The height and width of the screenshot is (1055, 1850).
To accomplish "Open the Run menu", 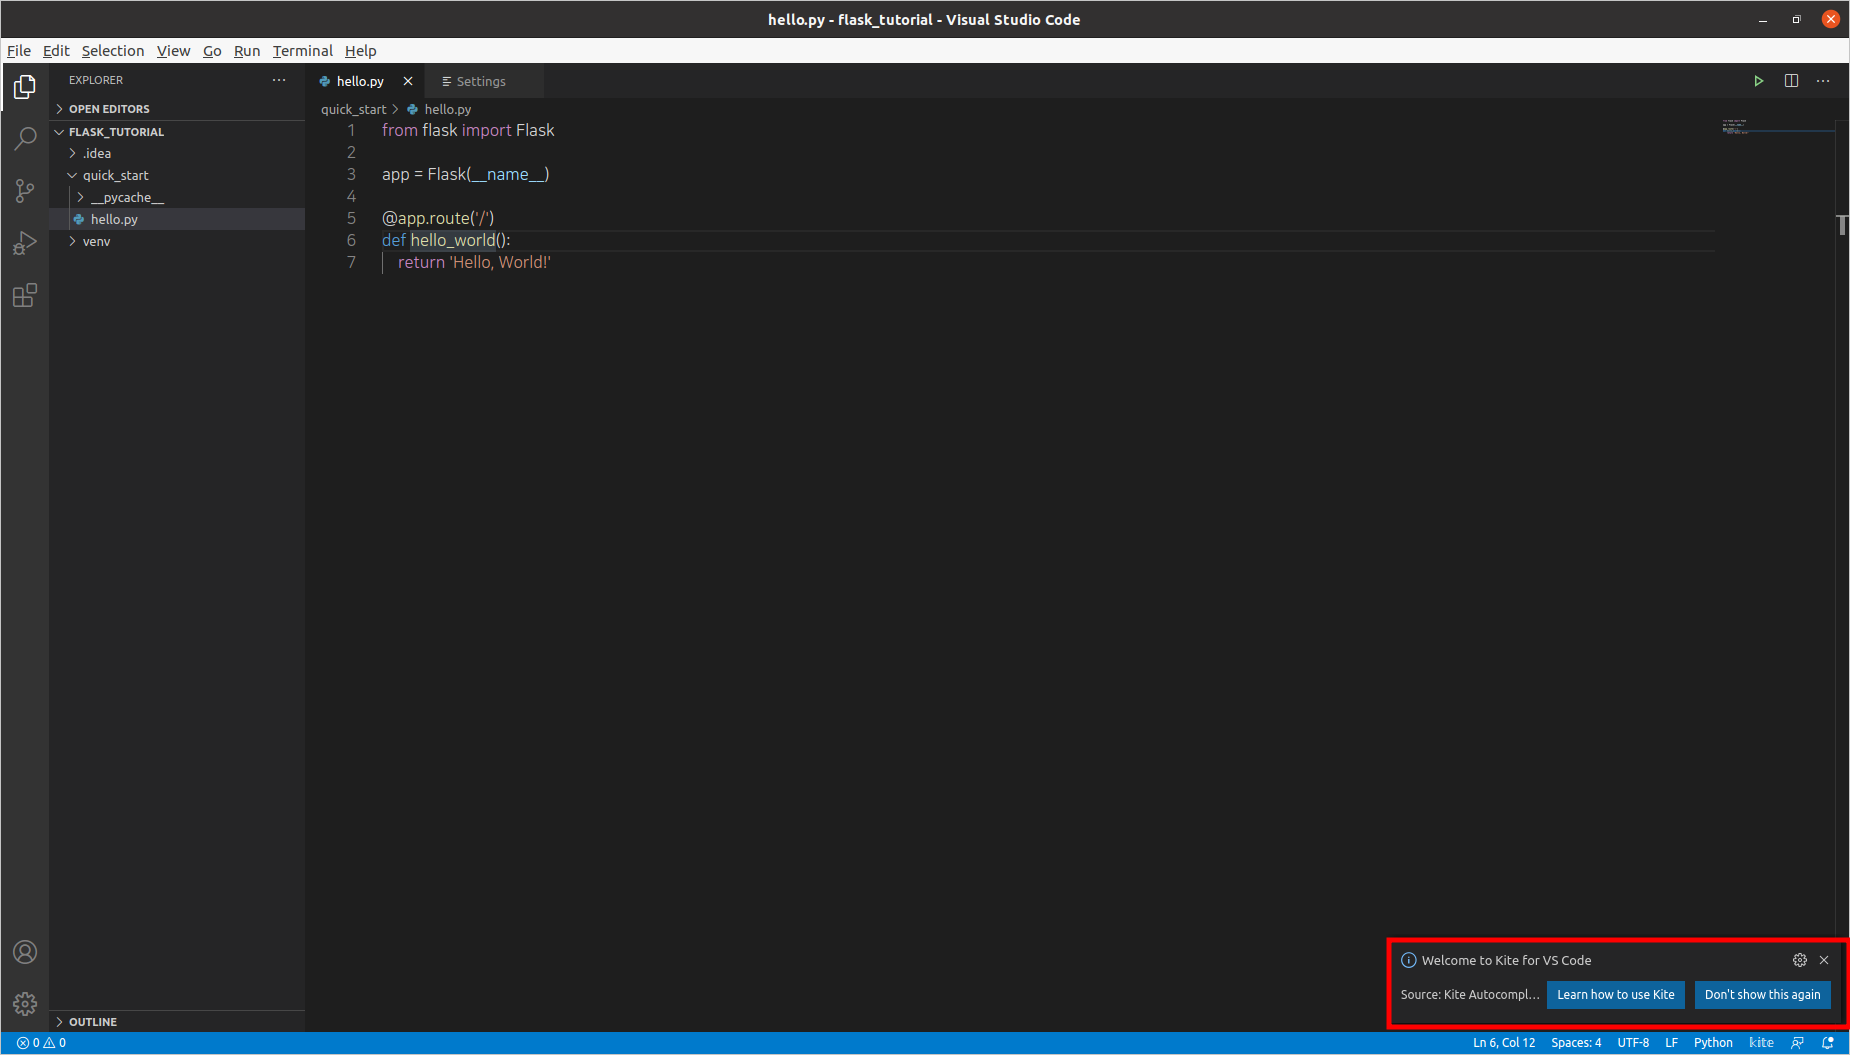I will click(247, 51).
